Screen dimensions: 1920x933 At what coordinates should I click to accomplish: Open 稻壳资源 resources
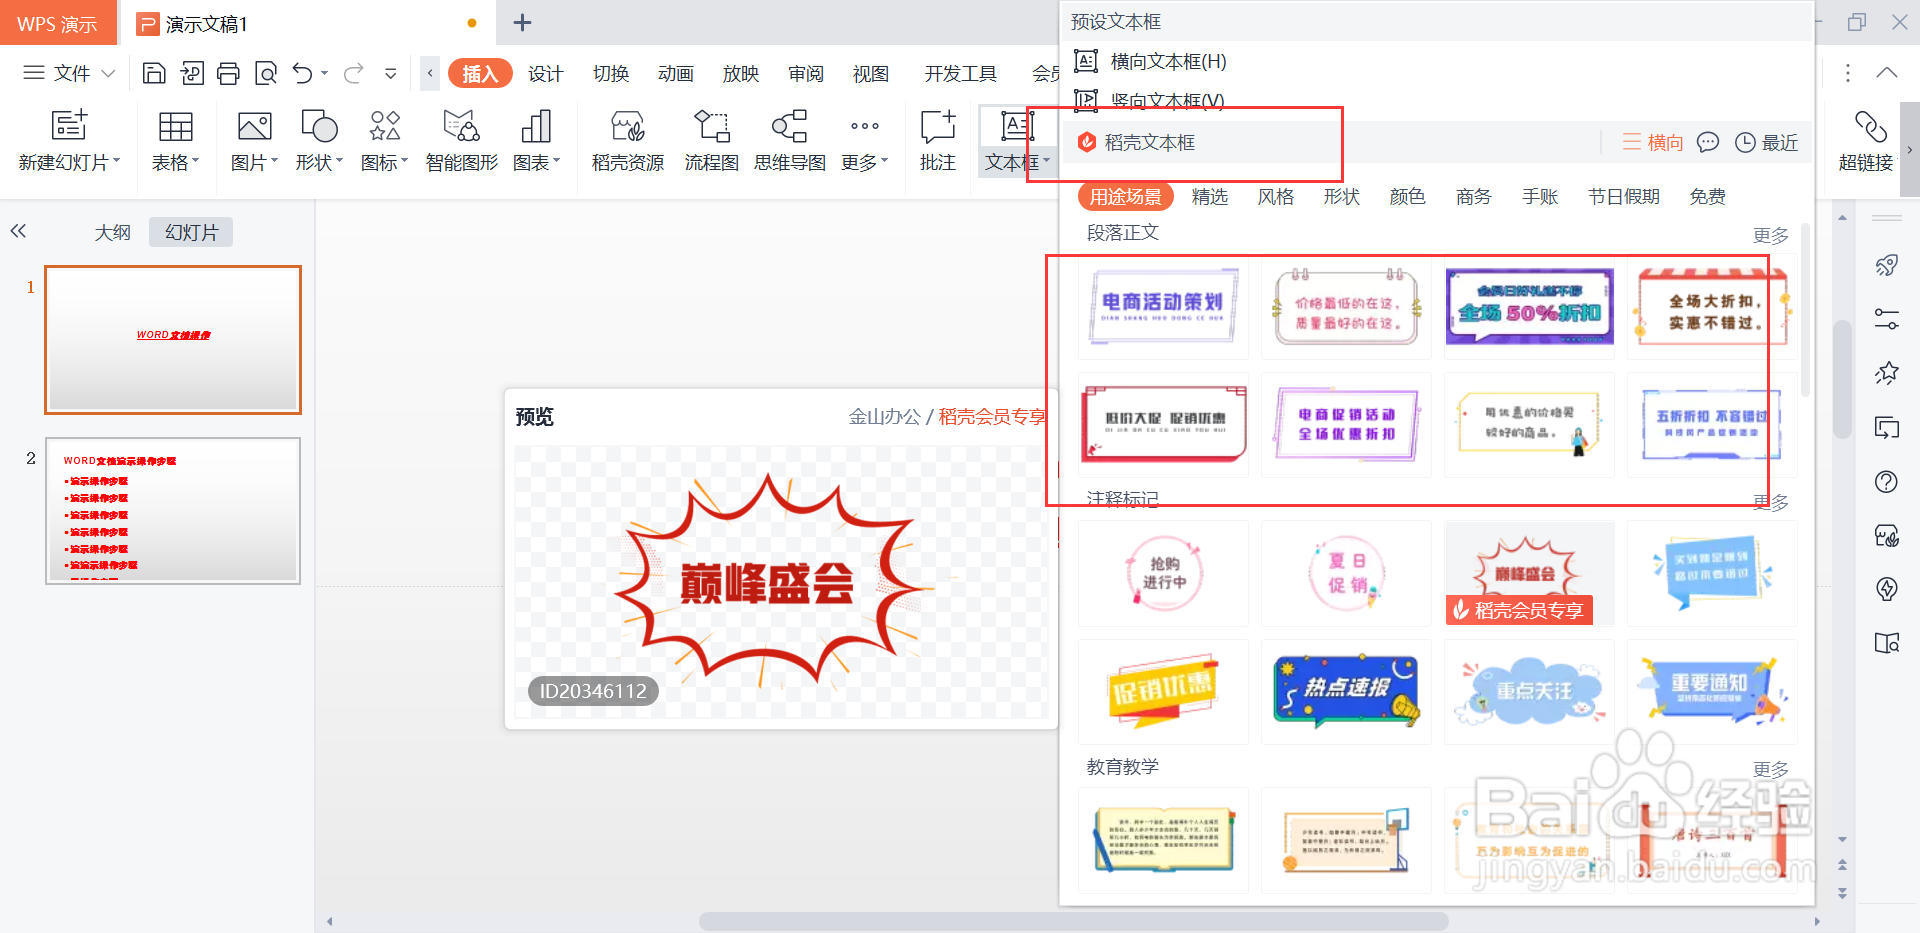(x=628, y=141)
